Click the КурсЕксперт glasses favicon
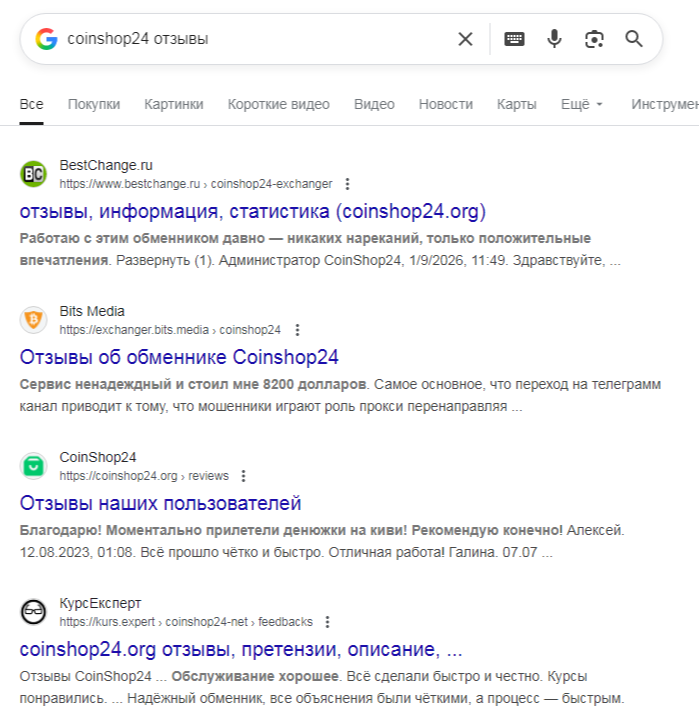Screen dimensions: 699x714 (34, 612)
